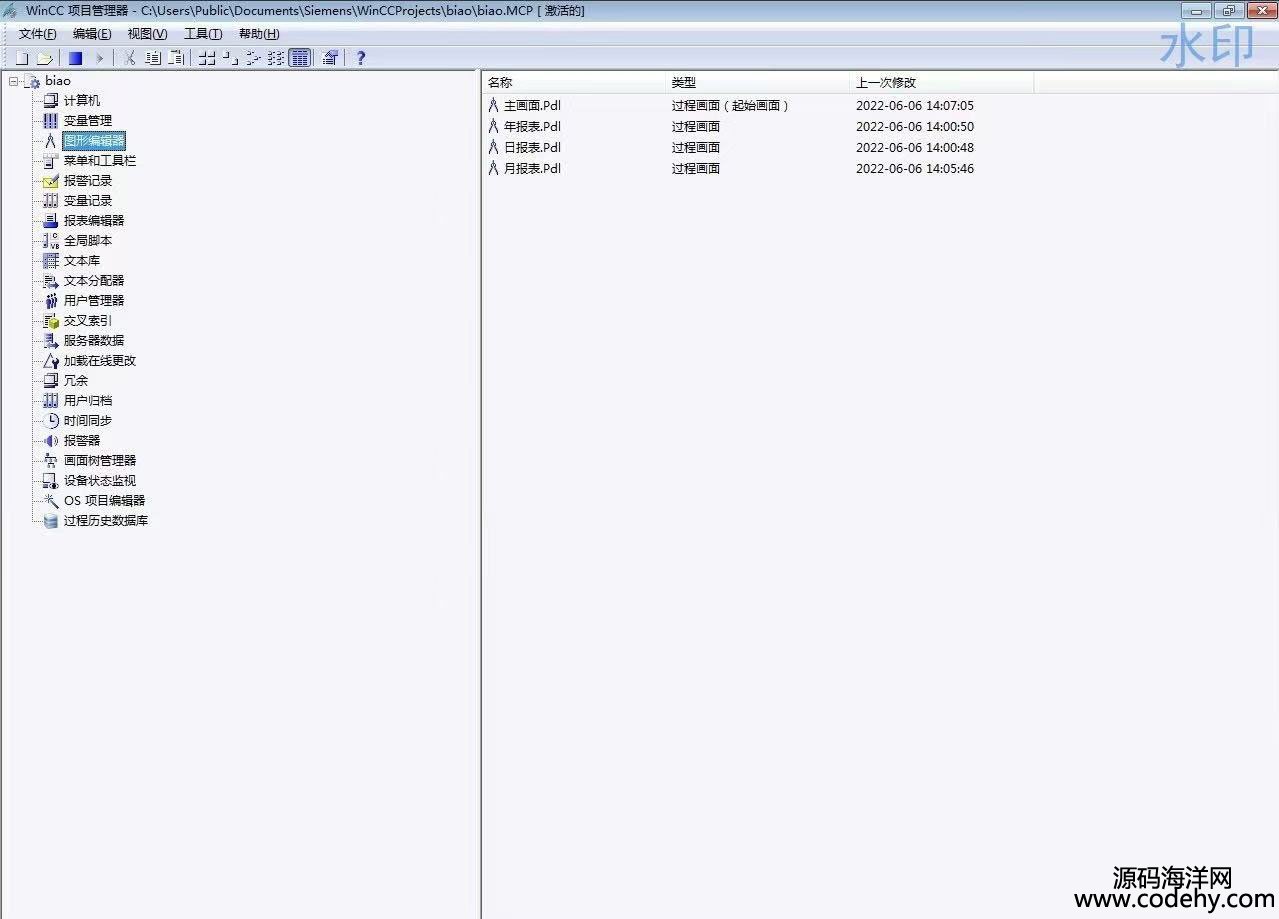Sort by 类型 column header
The width and height of the screenshot is (1279, 919).
tap(758, 83)
